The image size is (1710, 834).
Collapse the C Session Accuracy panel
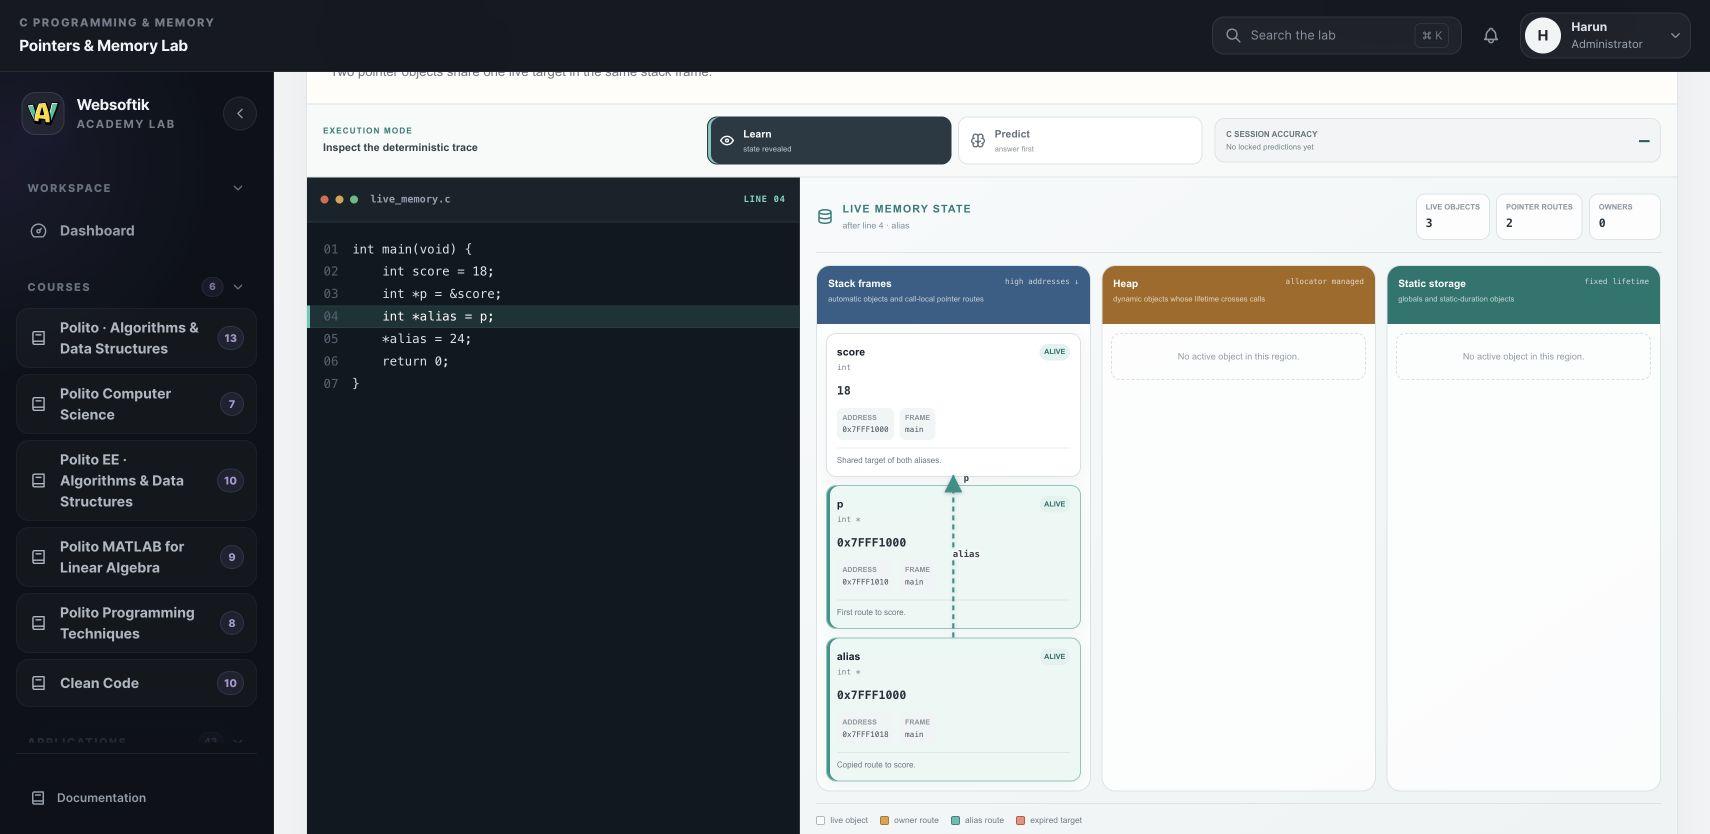coord(1644,141)
